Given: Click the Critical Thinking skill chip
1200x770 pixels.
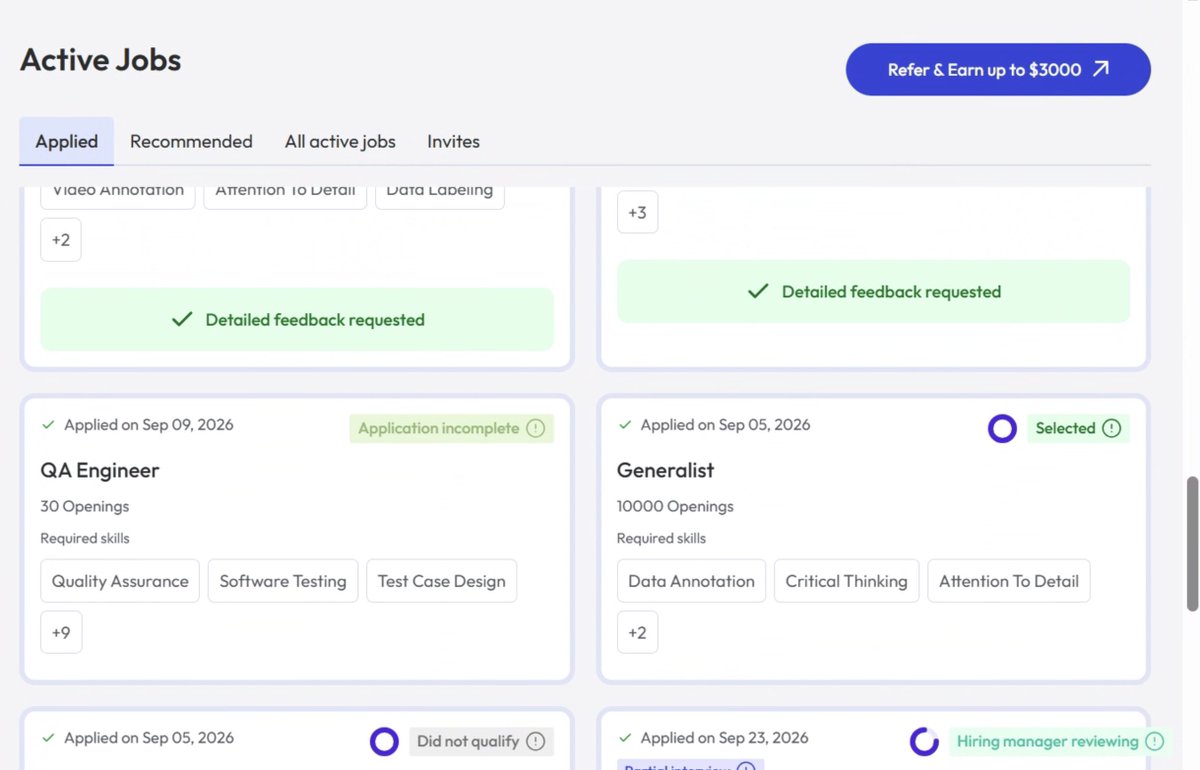Looking at the screenshot, I should (846, 581).
